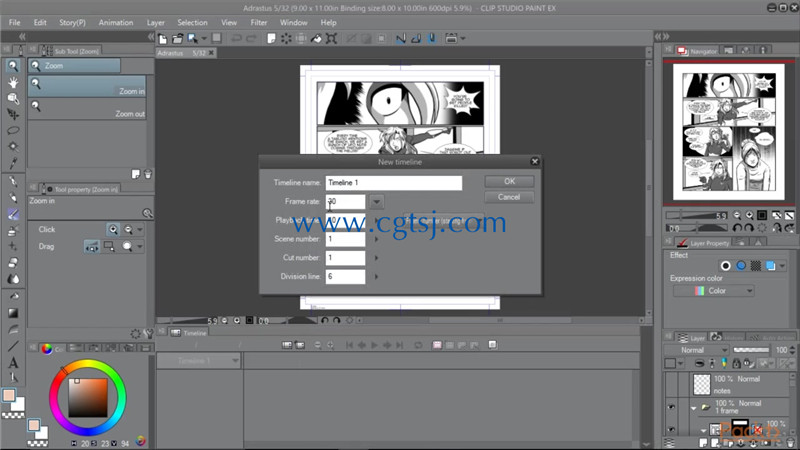
Task: Open the Edit menu
Action: pos(40,22)
